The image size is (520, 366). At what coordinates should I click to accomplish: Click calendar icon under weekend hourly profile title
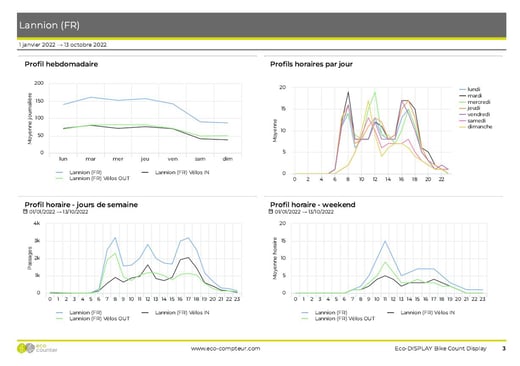(x=271, y=212)
